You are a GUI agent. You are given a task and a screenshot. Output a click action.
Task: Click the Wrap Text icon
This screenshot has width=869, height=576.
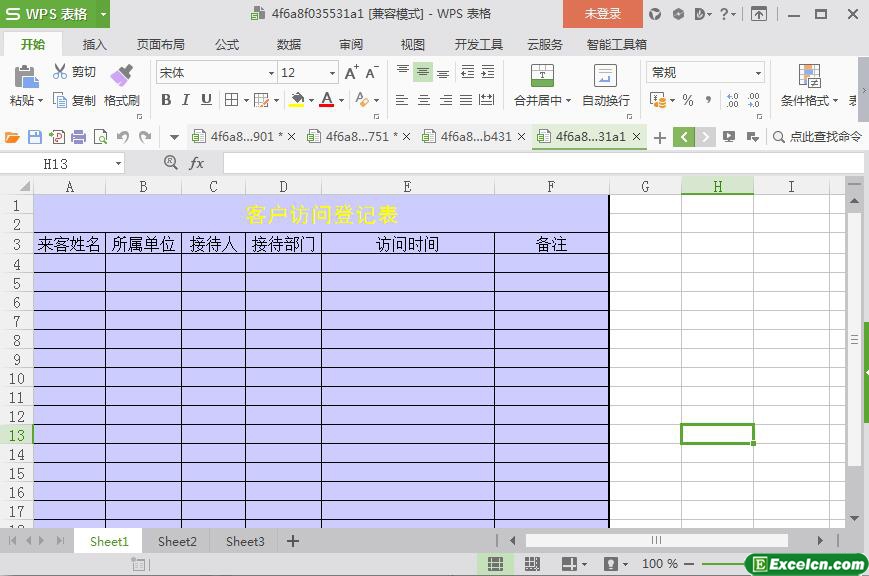click(x=605, y=76)
